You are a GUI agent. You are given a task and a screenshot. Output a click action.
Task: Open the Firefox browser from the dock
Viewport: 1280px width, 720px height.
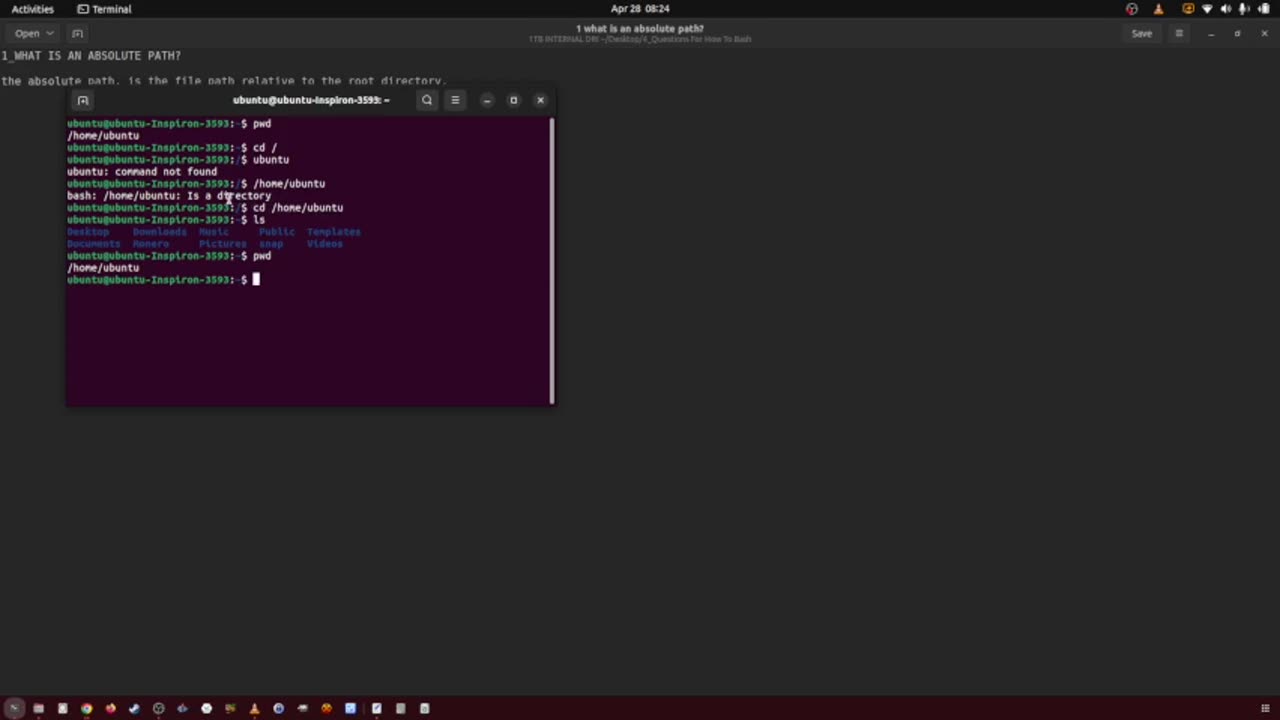point(110,709)
